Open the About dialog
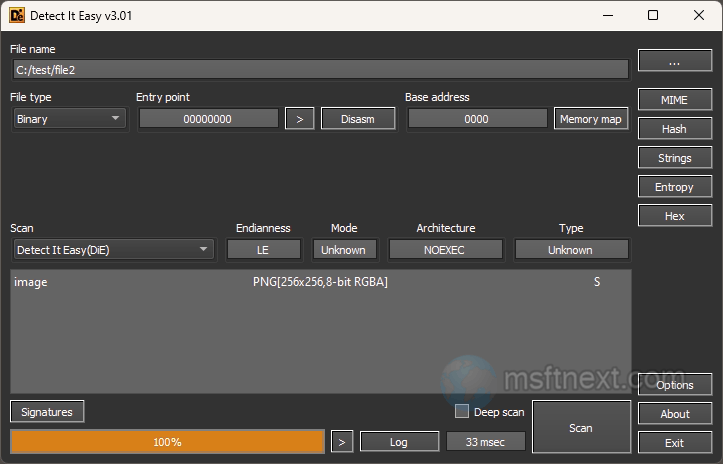This screenshot has width=723, height=464. [675, 414]
